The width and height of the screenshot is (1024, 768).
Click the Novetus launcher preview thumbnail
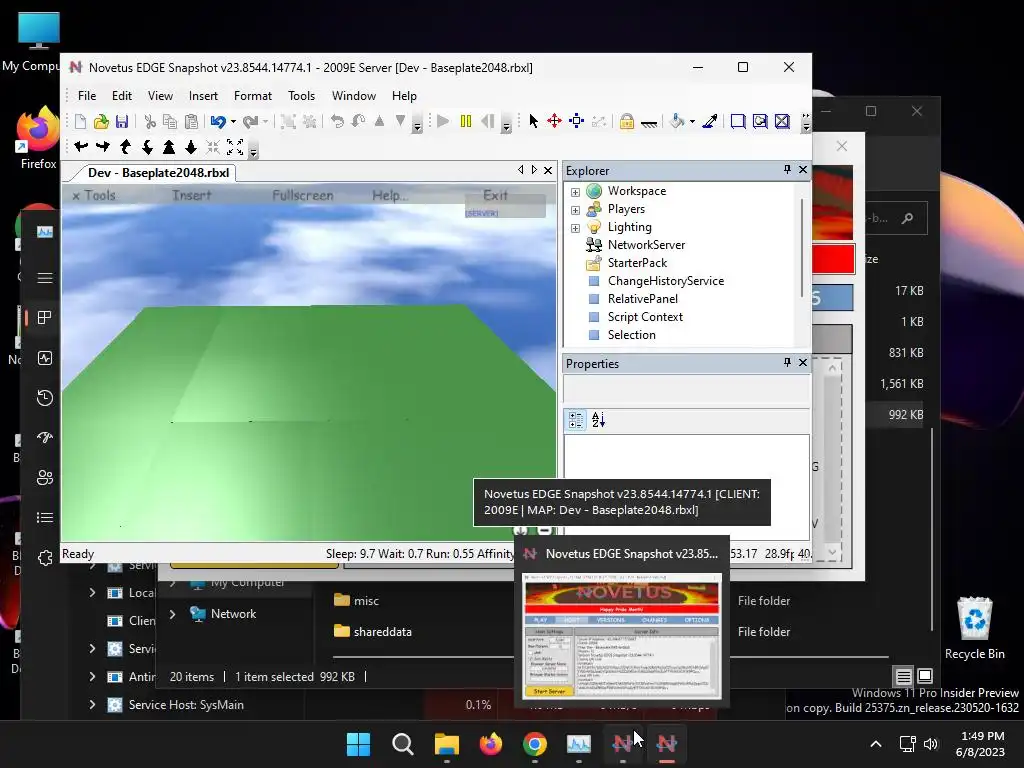pyautogui.click(x=622, y=635)
